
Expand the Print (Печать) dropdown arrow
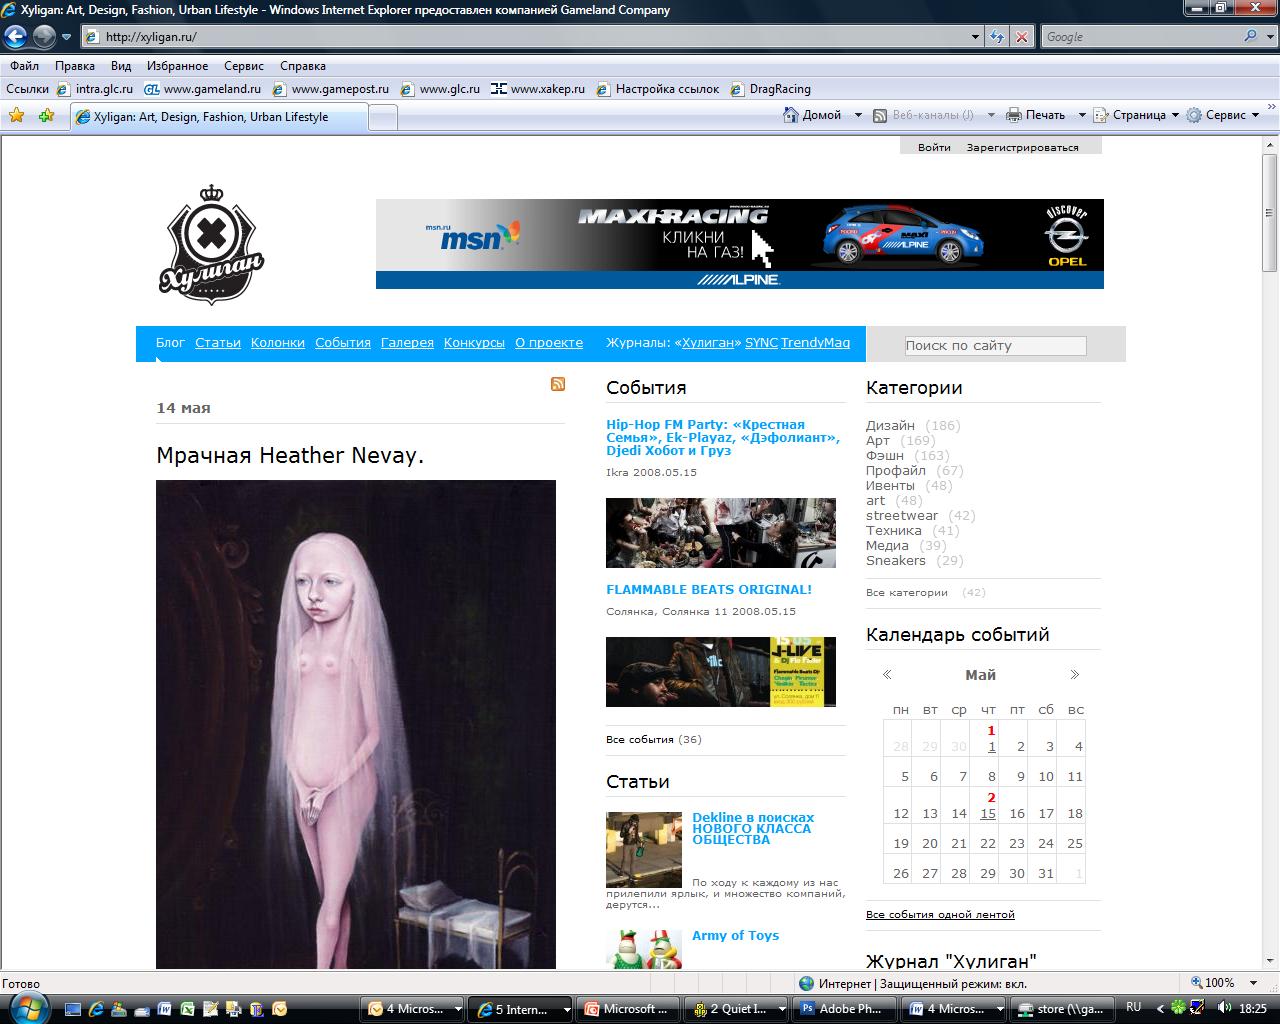1082,115
